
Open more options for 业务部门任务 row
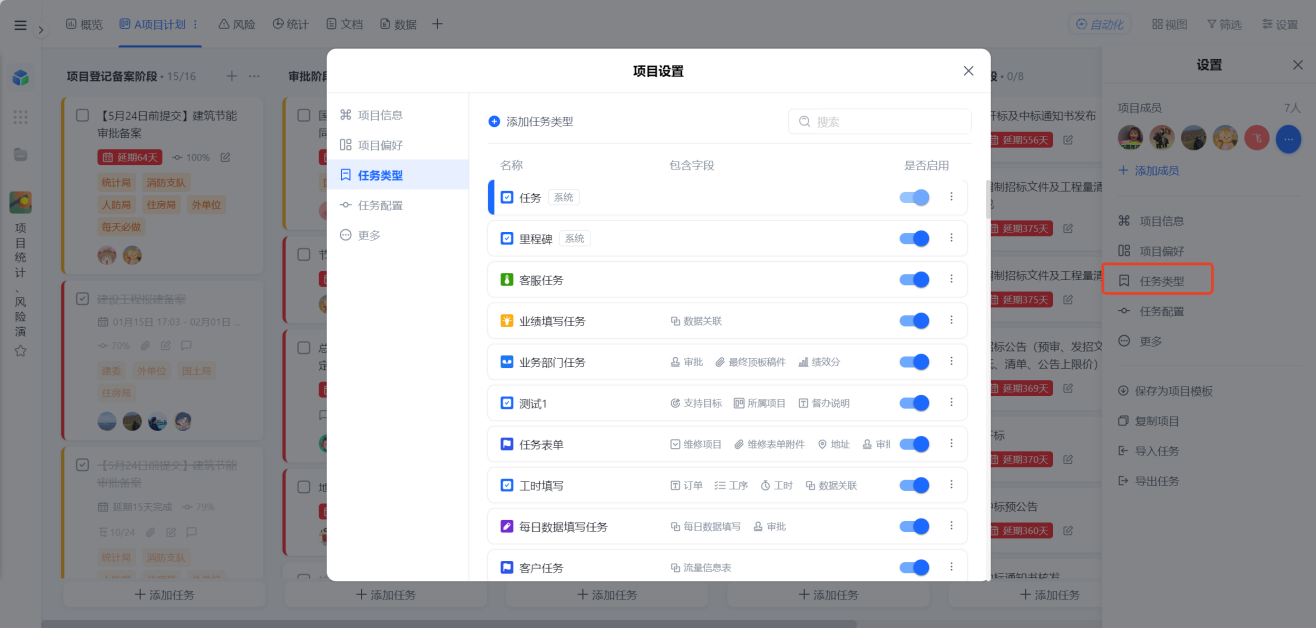coord(951,361)
